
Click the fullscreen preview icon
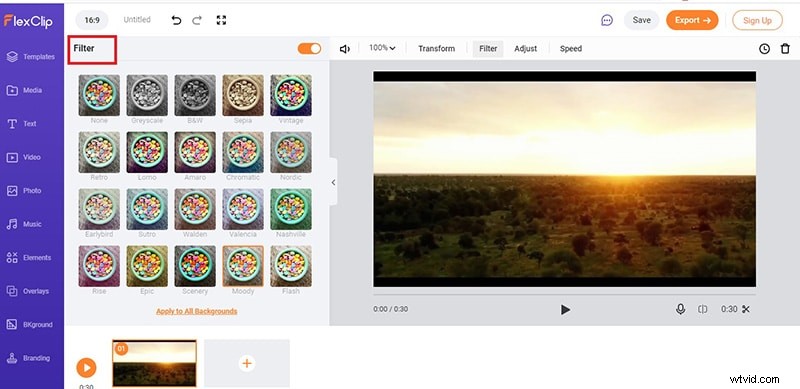coord(221,20)
